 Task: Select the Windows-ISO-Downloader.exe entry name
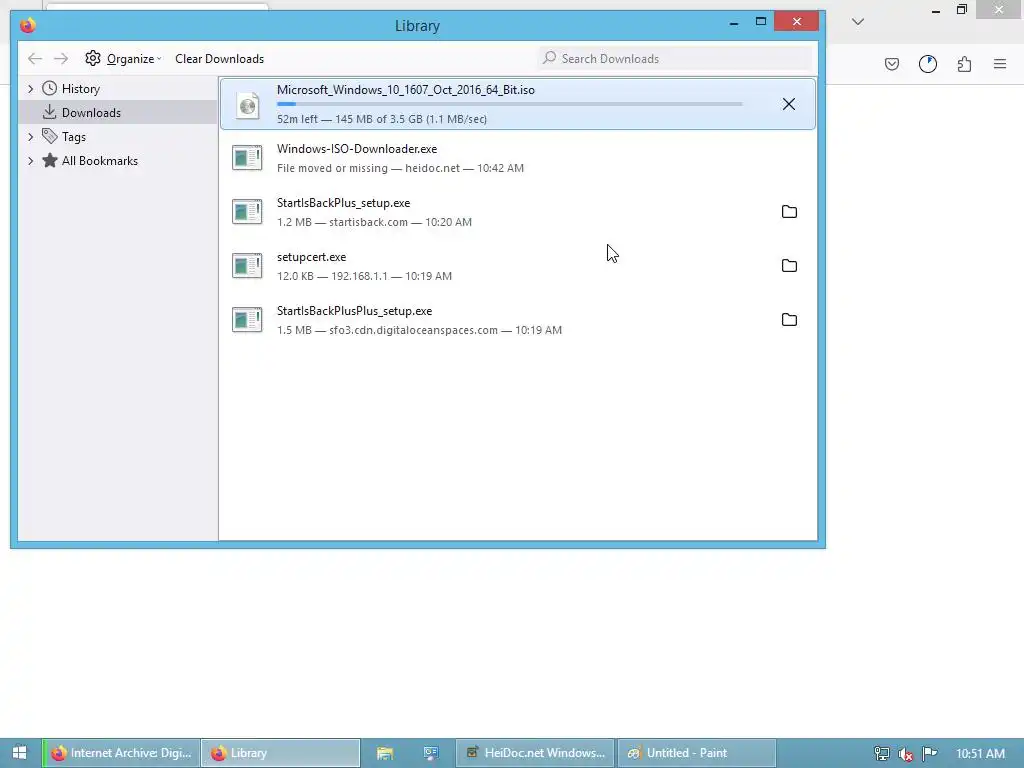pos(357,149)
